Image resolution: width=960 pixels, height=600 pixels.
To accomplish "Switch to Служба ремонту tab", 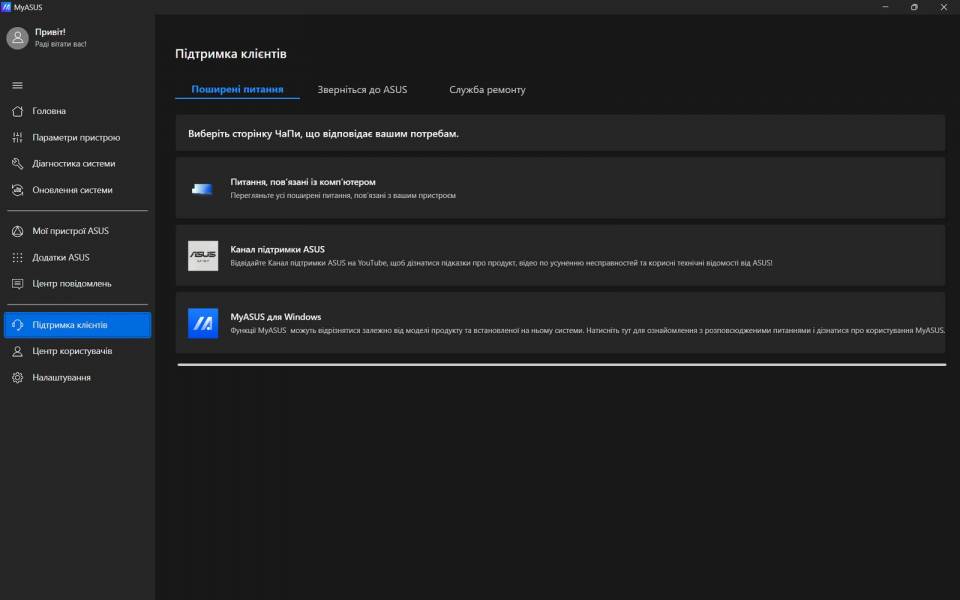I will click(x=487, y=89).
